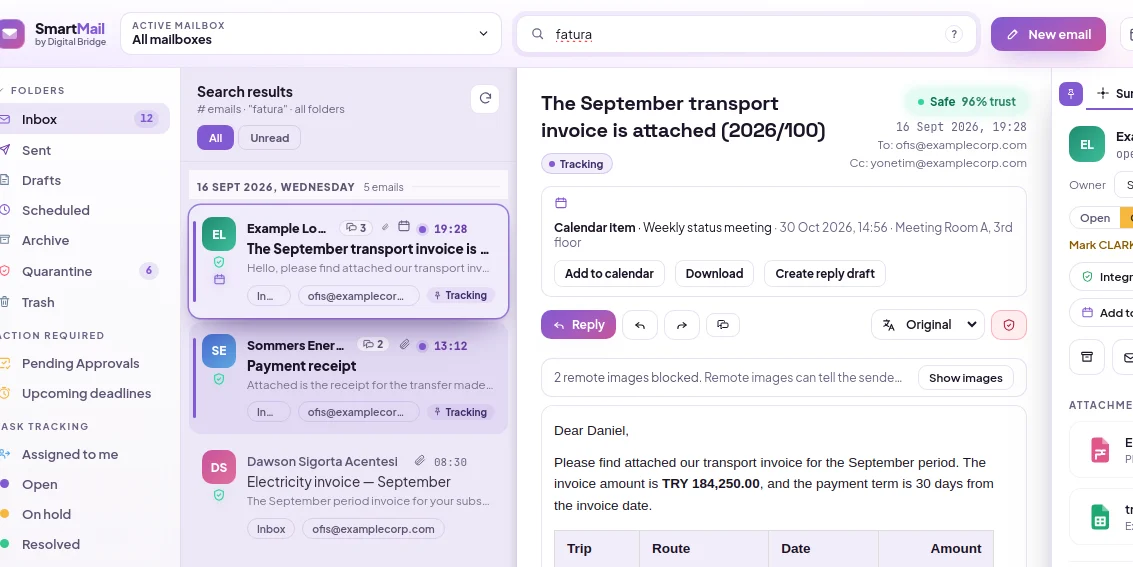1133x567 pixels.
Task: Select the Unread filter tab
Action: pos(270,138)
